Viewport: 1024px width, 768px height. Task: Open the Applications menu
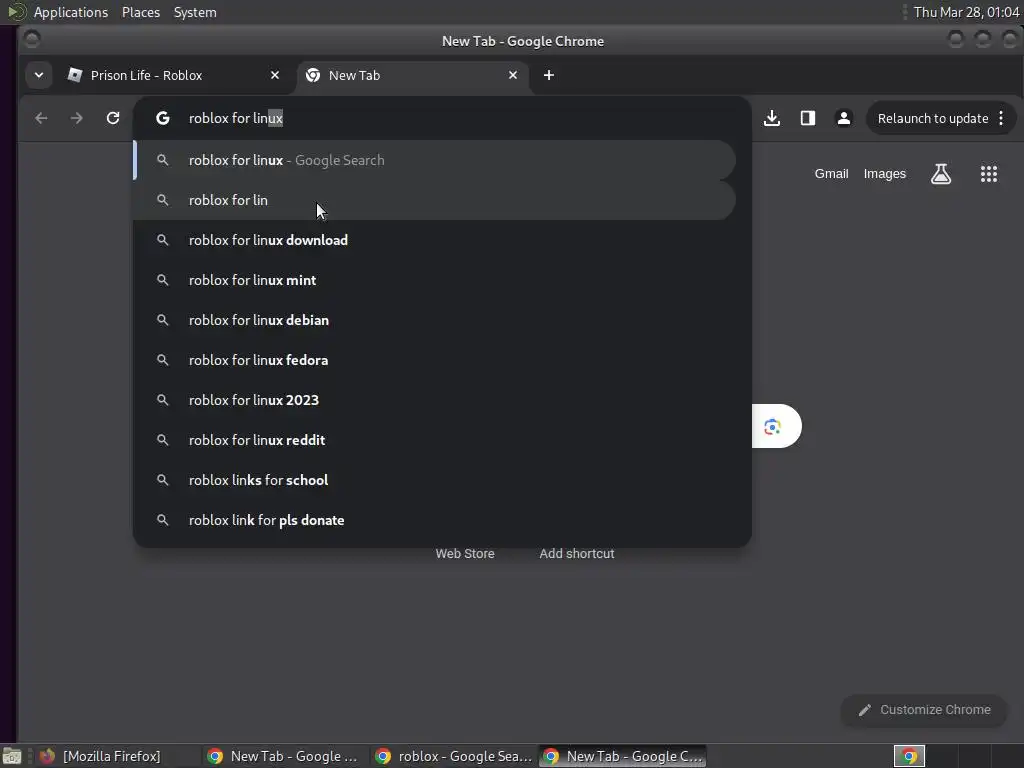click(71, 12)
